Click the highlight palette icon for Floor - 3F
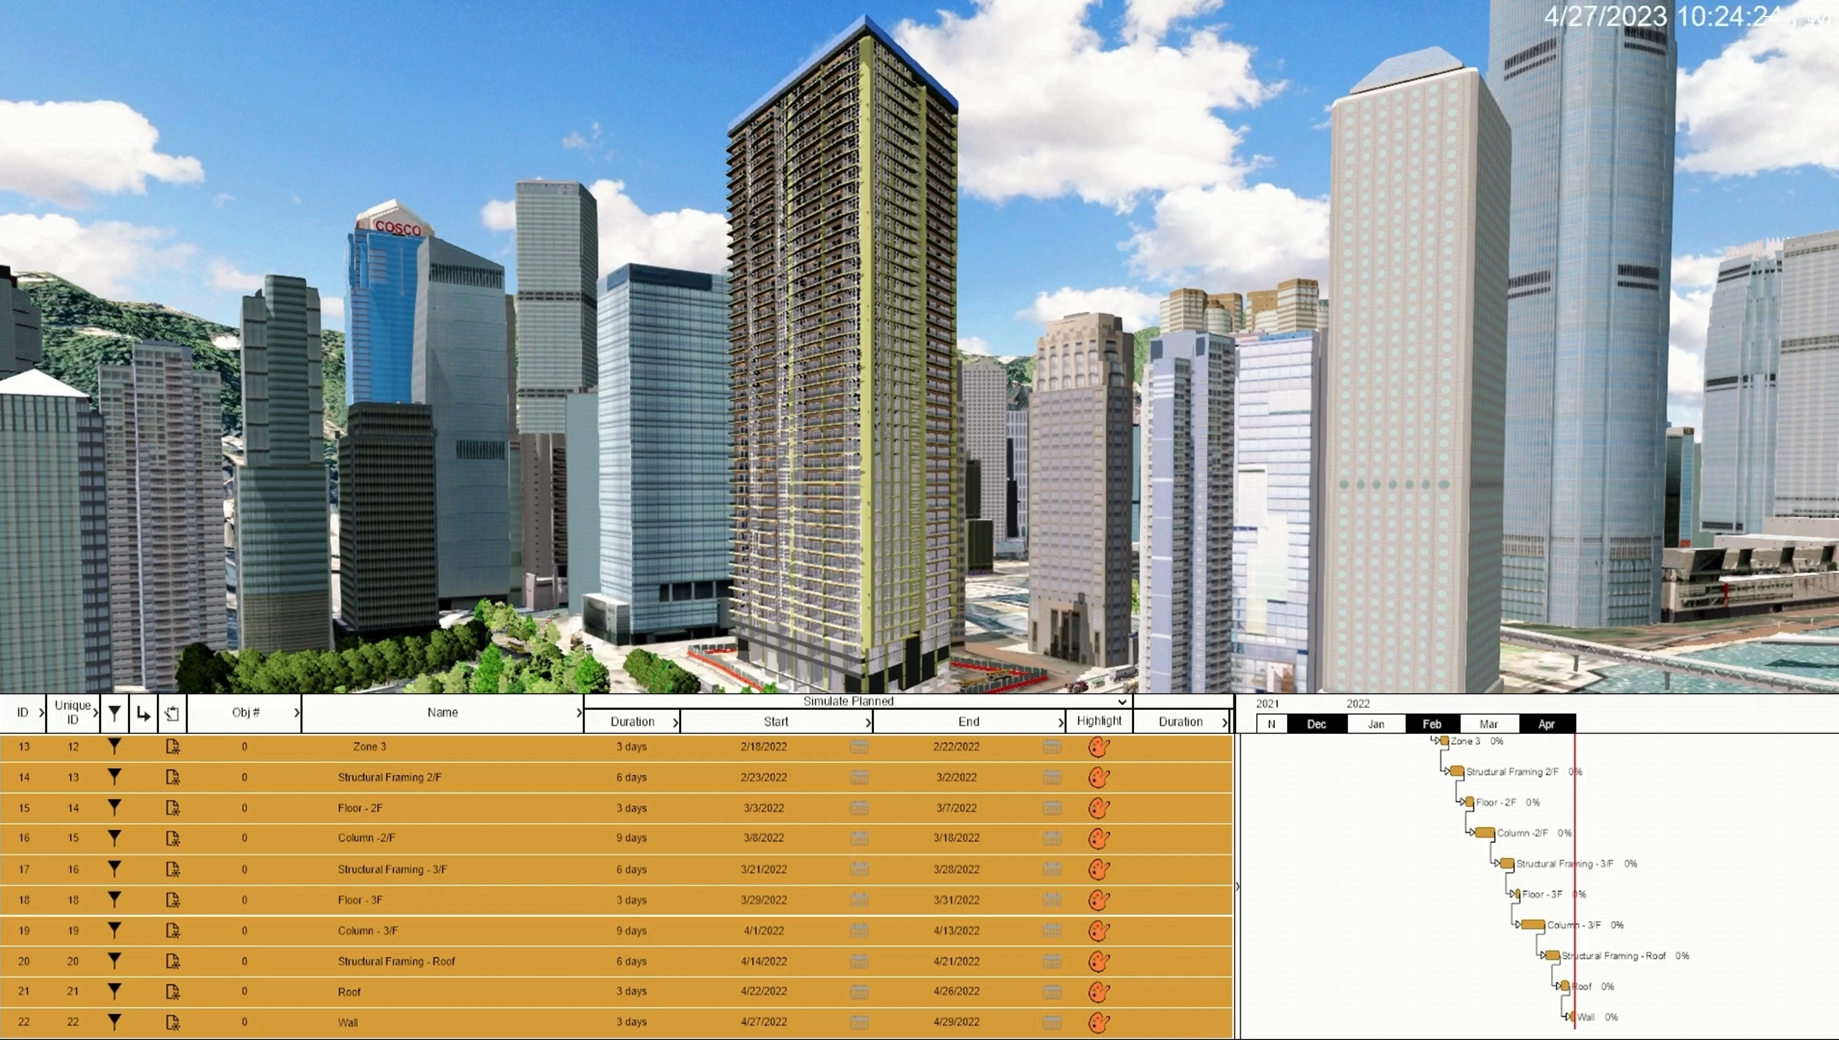The width and height of the screenshot is (1839, 1040). click(1099, 900)
